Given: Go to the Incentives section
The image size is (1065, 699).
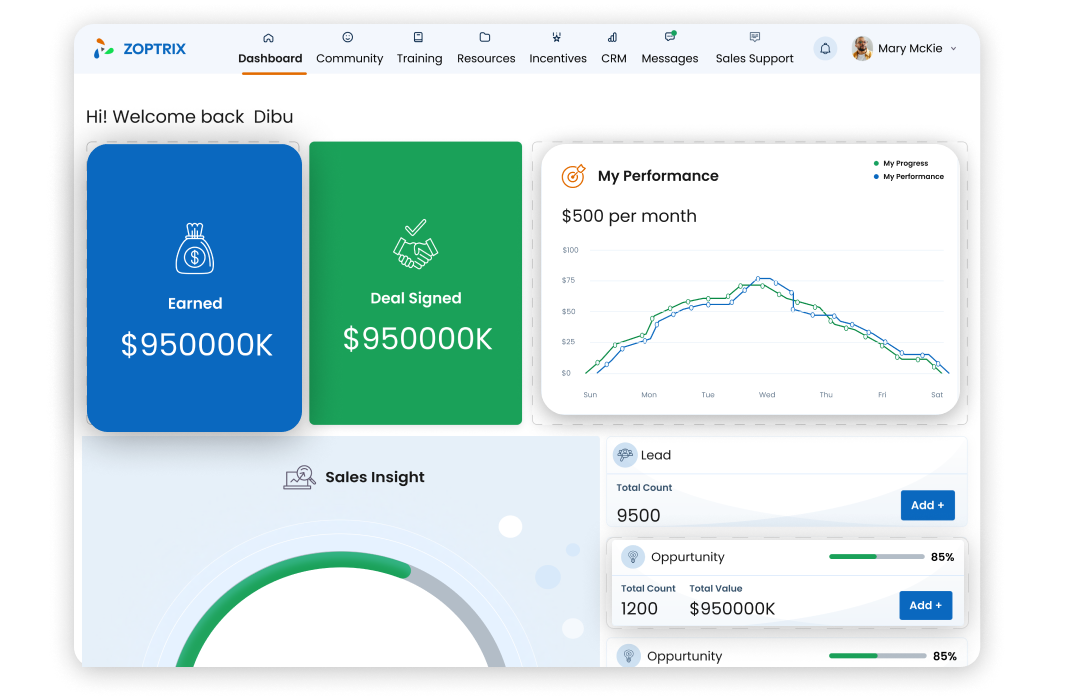Looking at the screenshot, I should tap(558, 49).
